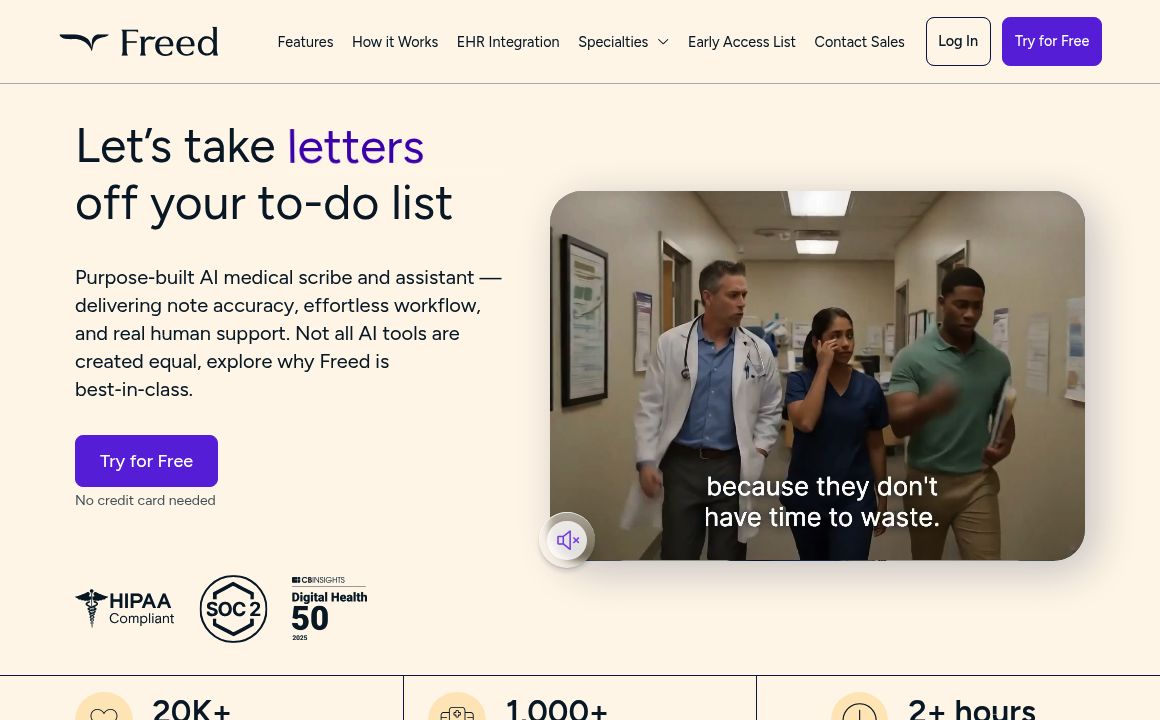Open EHR Integration in navigation

coord(508,42)
